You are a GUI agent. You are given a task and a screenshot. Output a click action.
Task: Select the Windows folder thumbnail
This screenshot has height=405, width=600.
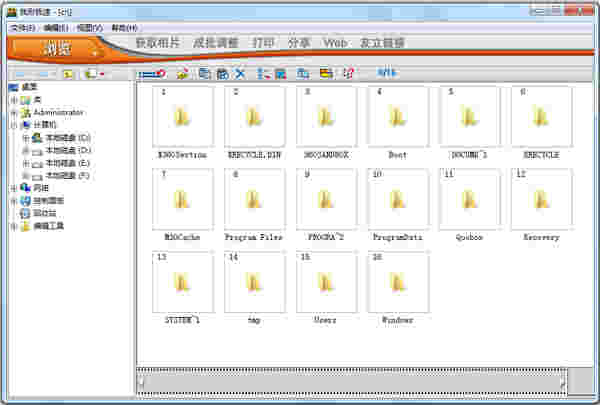pyautogui.click(x=398, y=282)
